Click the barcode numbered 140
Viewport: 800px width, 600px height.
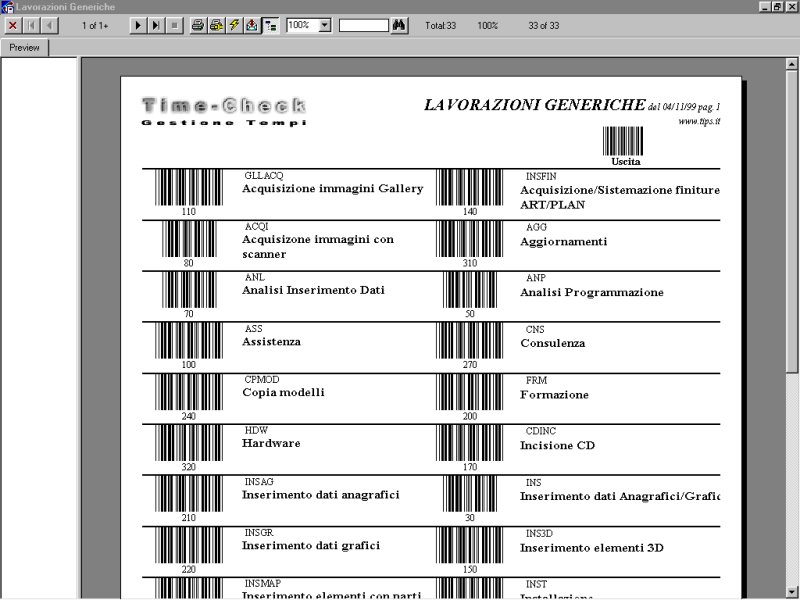(469, 187)
